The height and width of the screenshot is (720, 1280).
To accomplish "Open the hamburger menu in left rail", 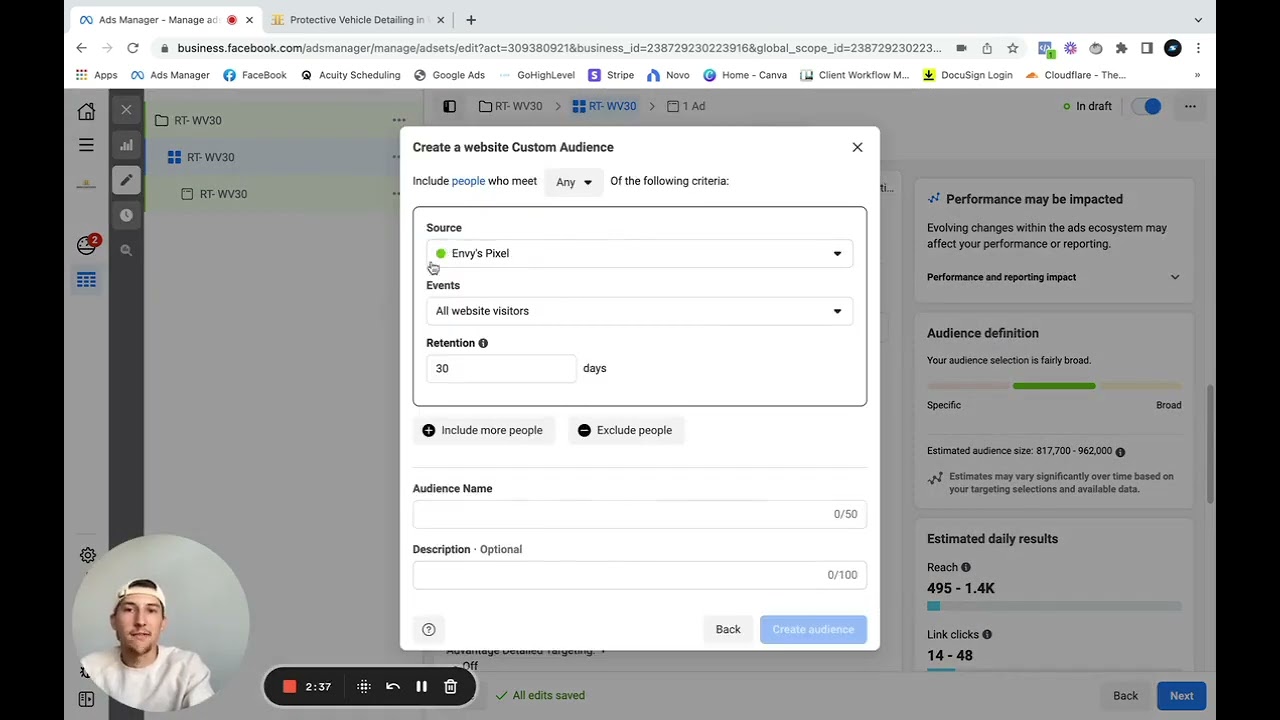I will coord(86,146).
